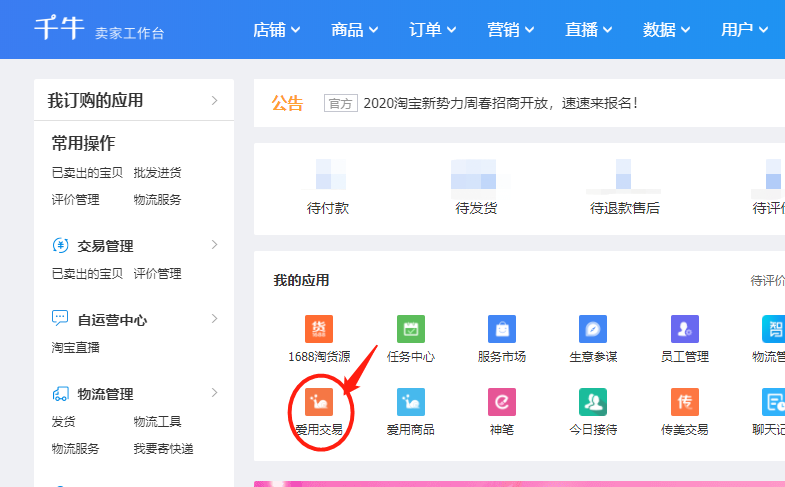This screenshot has height=487, width=785.
Task: Click the 我的应用 heading
Action: [301, 280]
